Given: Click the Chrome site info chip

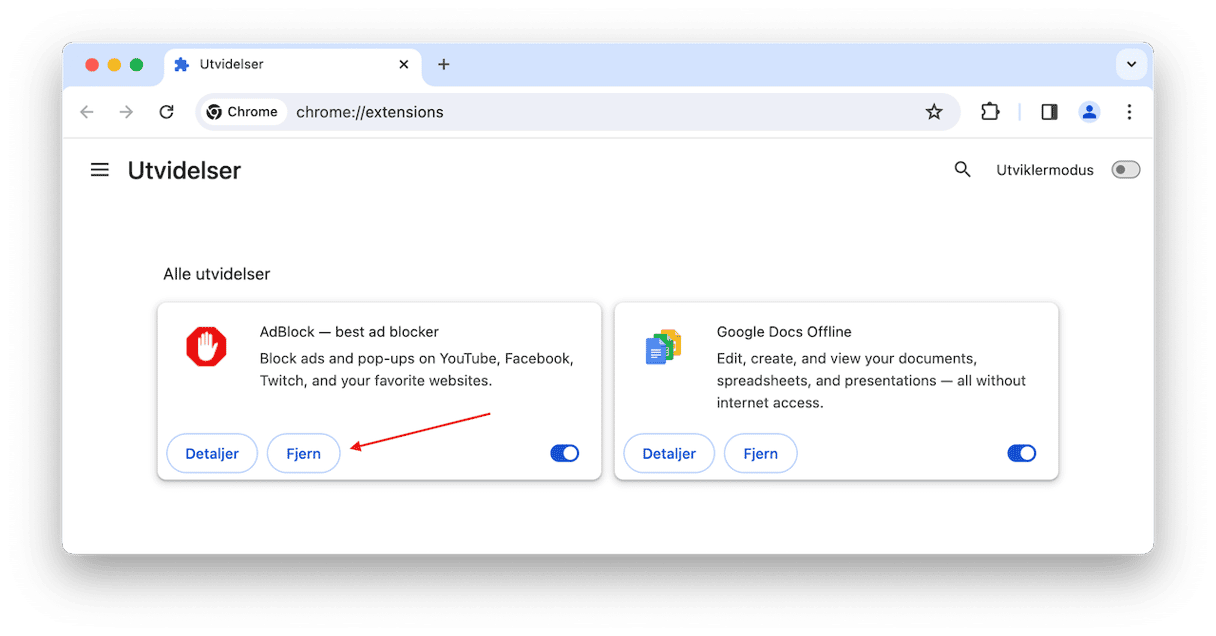Looking at the screenshot, I should [x=243, y=112].
